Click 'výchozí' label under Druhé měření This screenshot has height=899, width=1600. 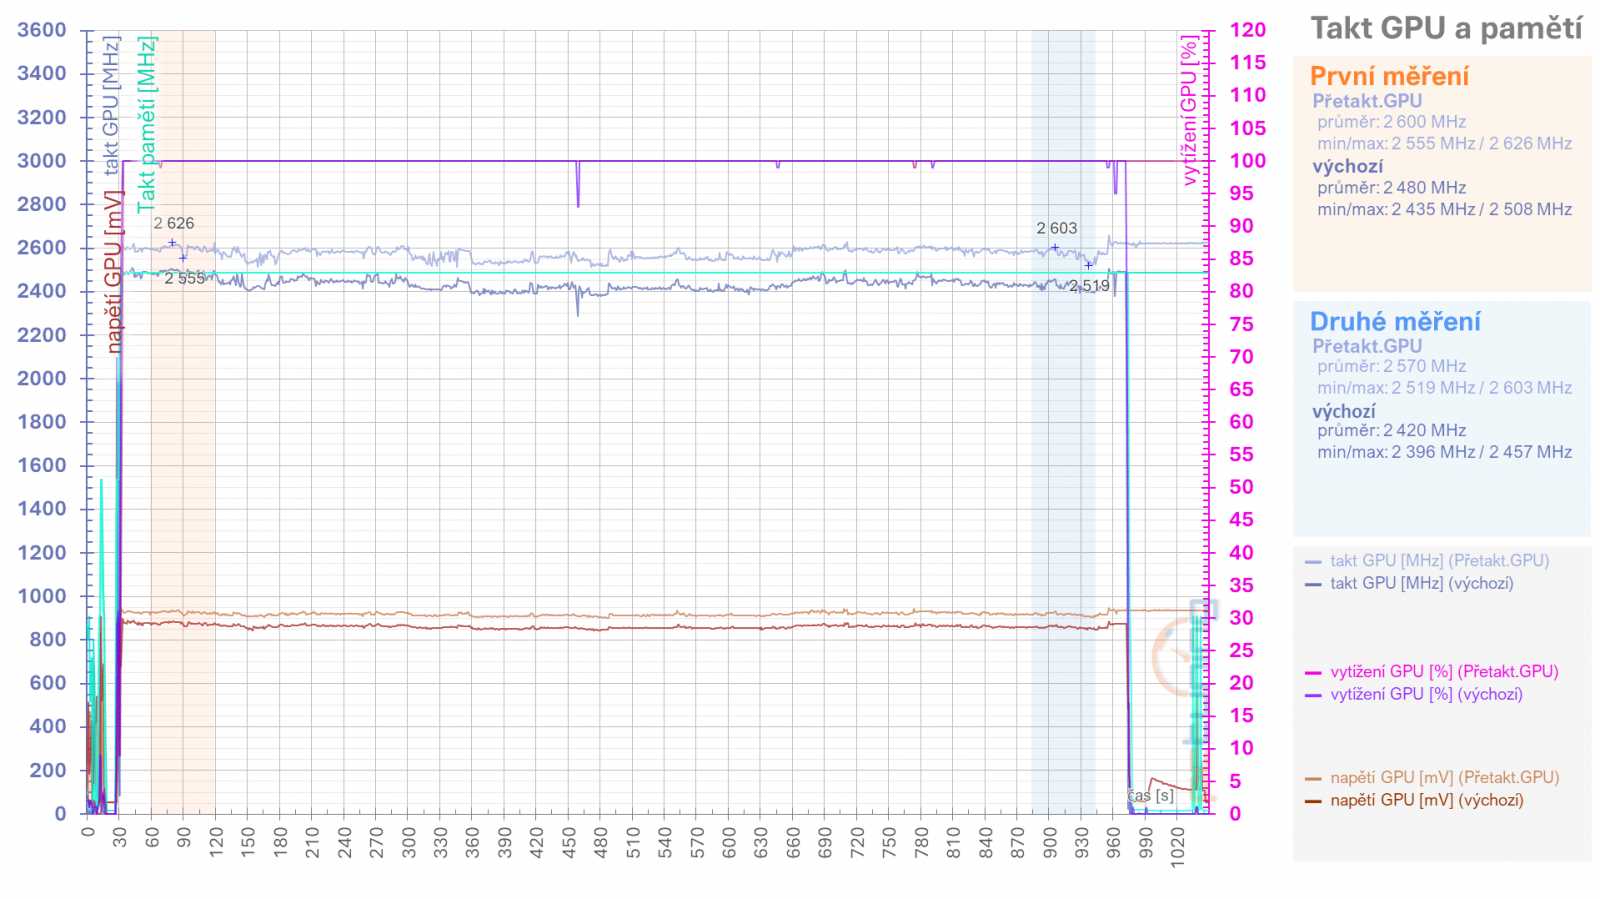pyautogui.click(x=1344, y=411)
